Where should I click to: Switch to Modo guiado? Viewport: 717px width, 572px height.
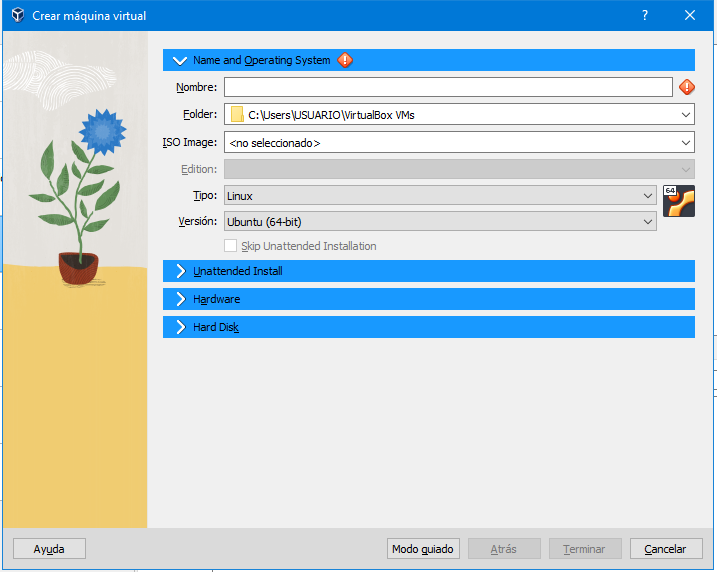point(423,549)
